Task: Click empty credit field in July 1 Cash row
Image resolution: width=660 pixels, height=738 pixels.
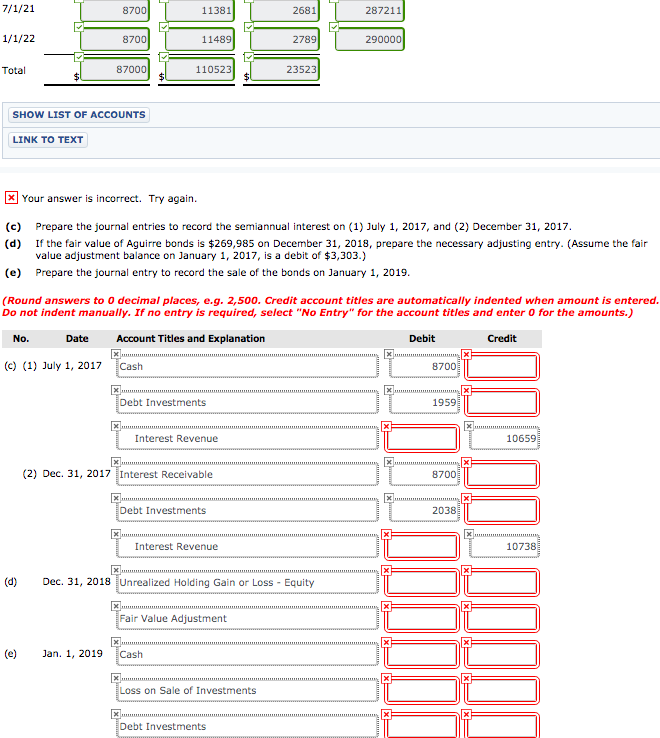Action: coord(502,366)
